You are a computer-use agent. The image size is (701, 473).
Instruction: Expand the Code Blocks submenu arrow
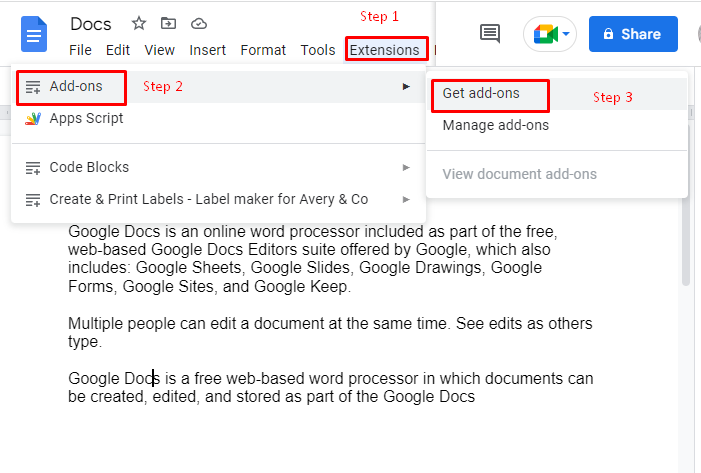406,168
